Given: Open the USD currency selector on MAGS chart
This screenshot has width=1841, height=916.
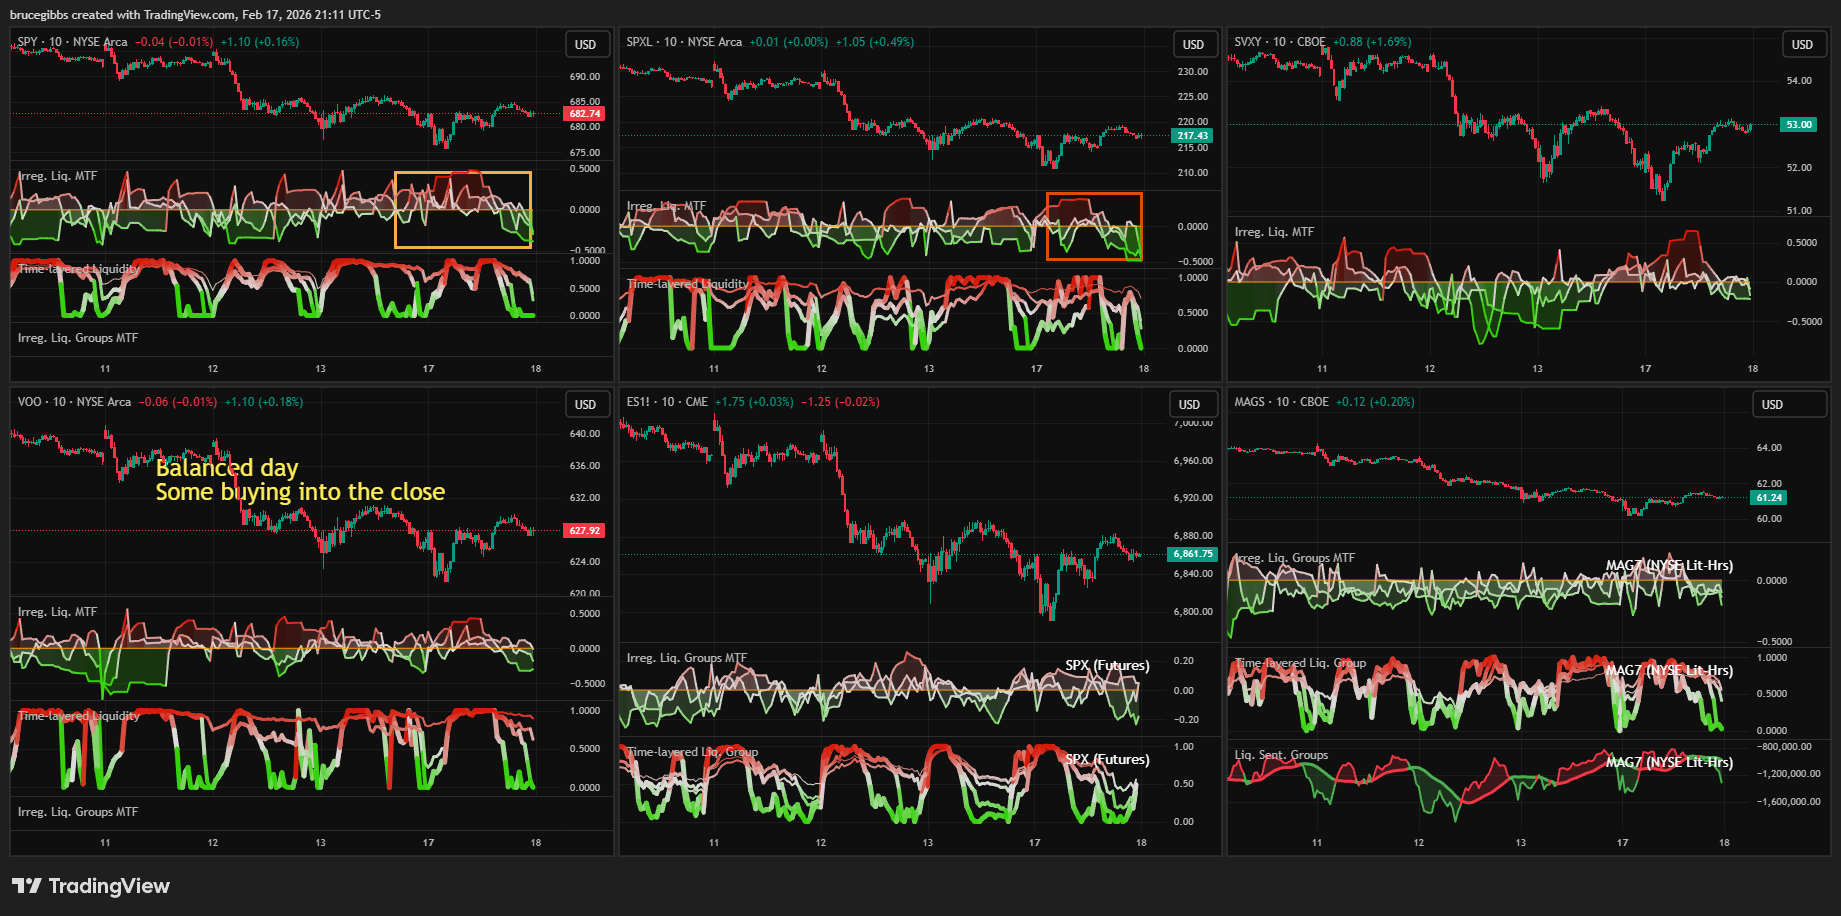Looking at the screenshot, I should (1772, 405).
